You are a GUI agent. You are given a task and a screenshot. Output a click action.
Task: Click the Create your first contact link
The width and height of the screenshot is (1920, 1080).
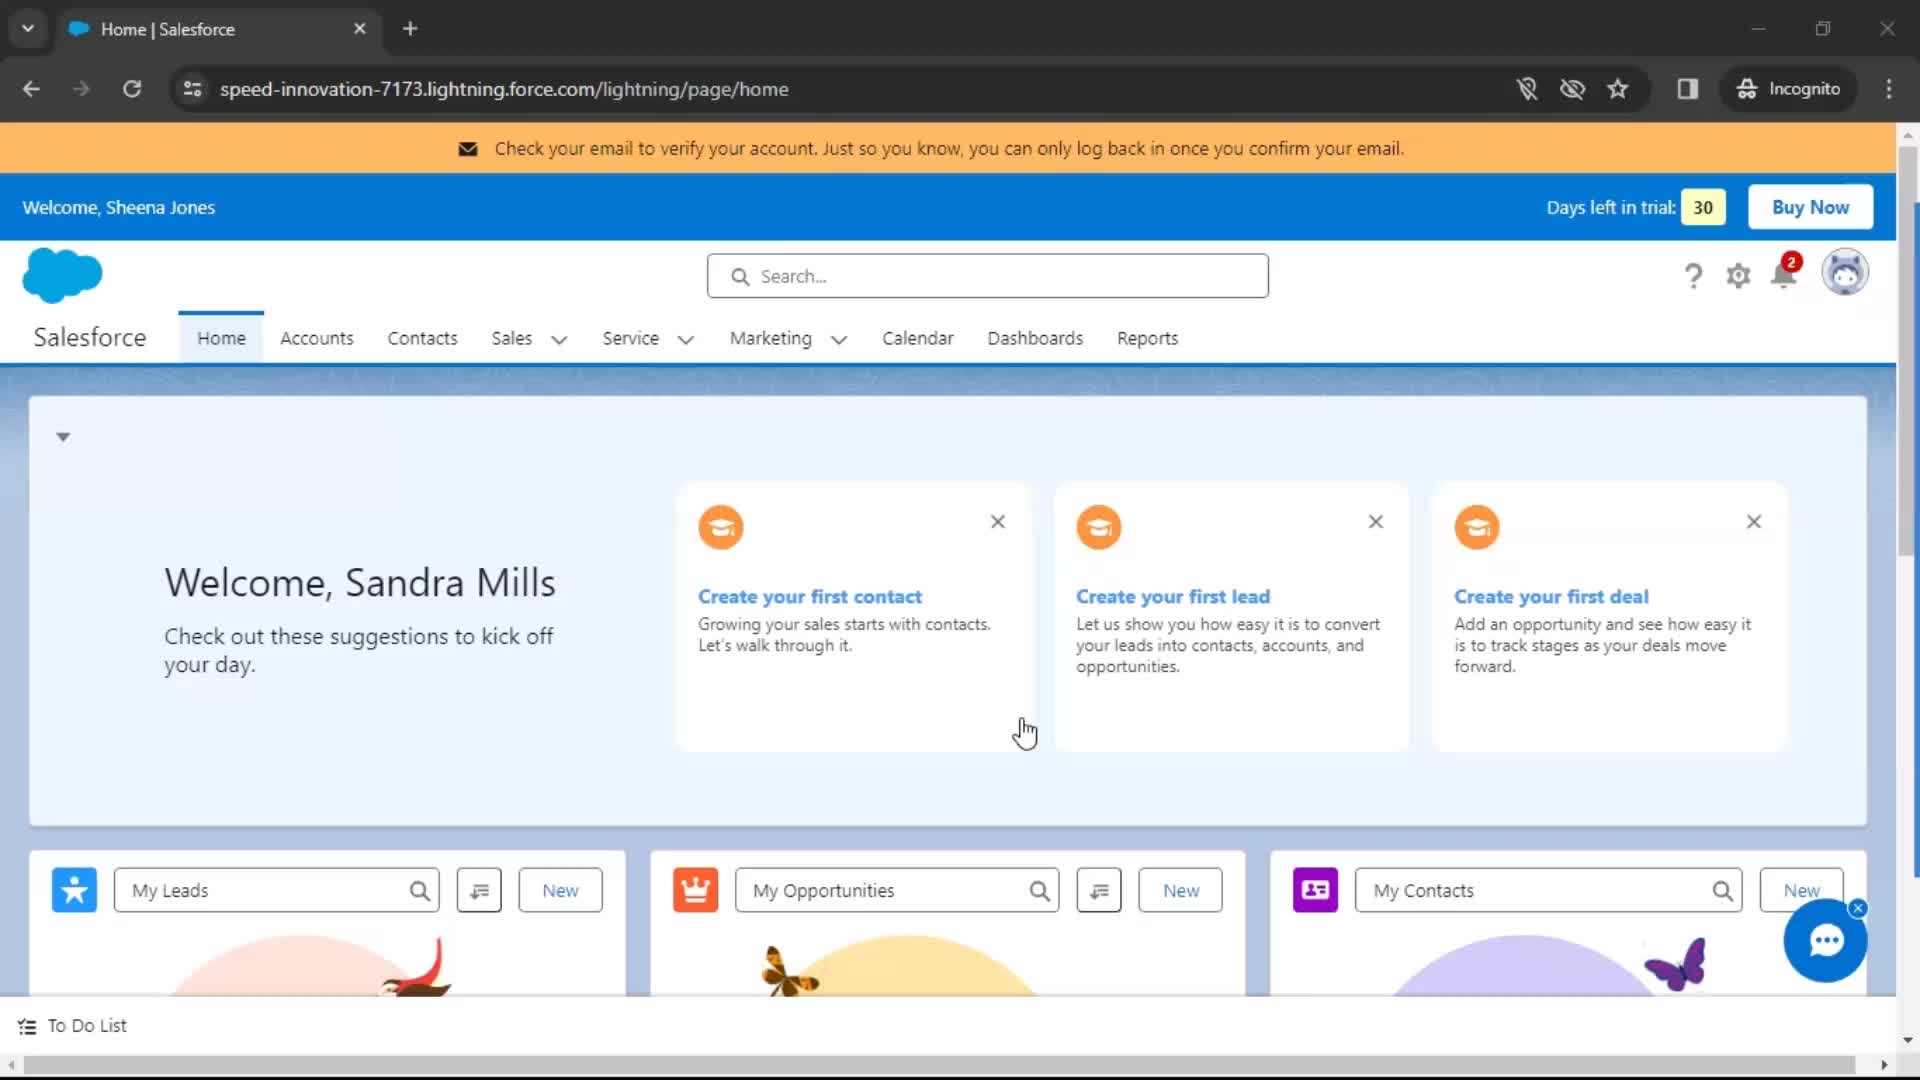point(810,596)
